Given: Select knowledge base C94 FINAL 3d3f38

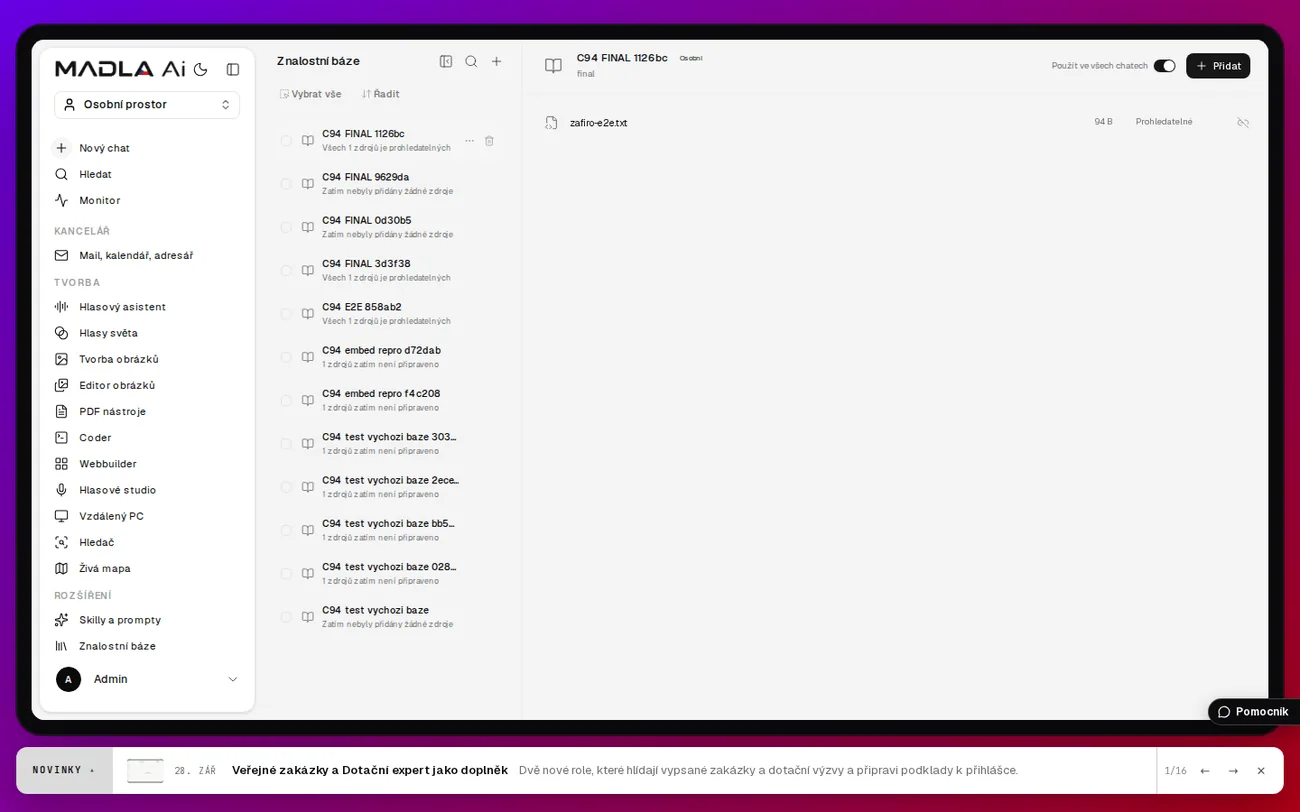Looking at the screenshot, I should [x=386, y=270].
